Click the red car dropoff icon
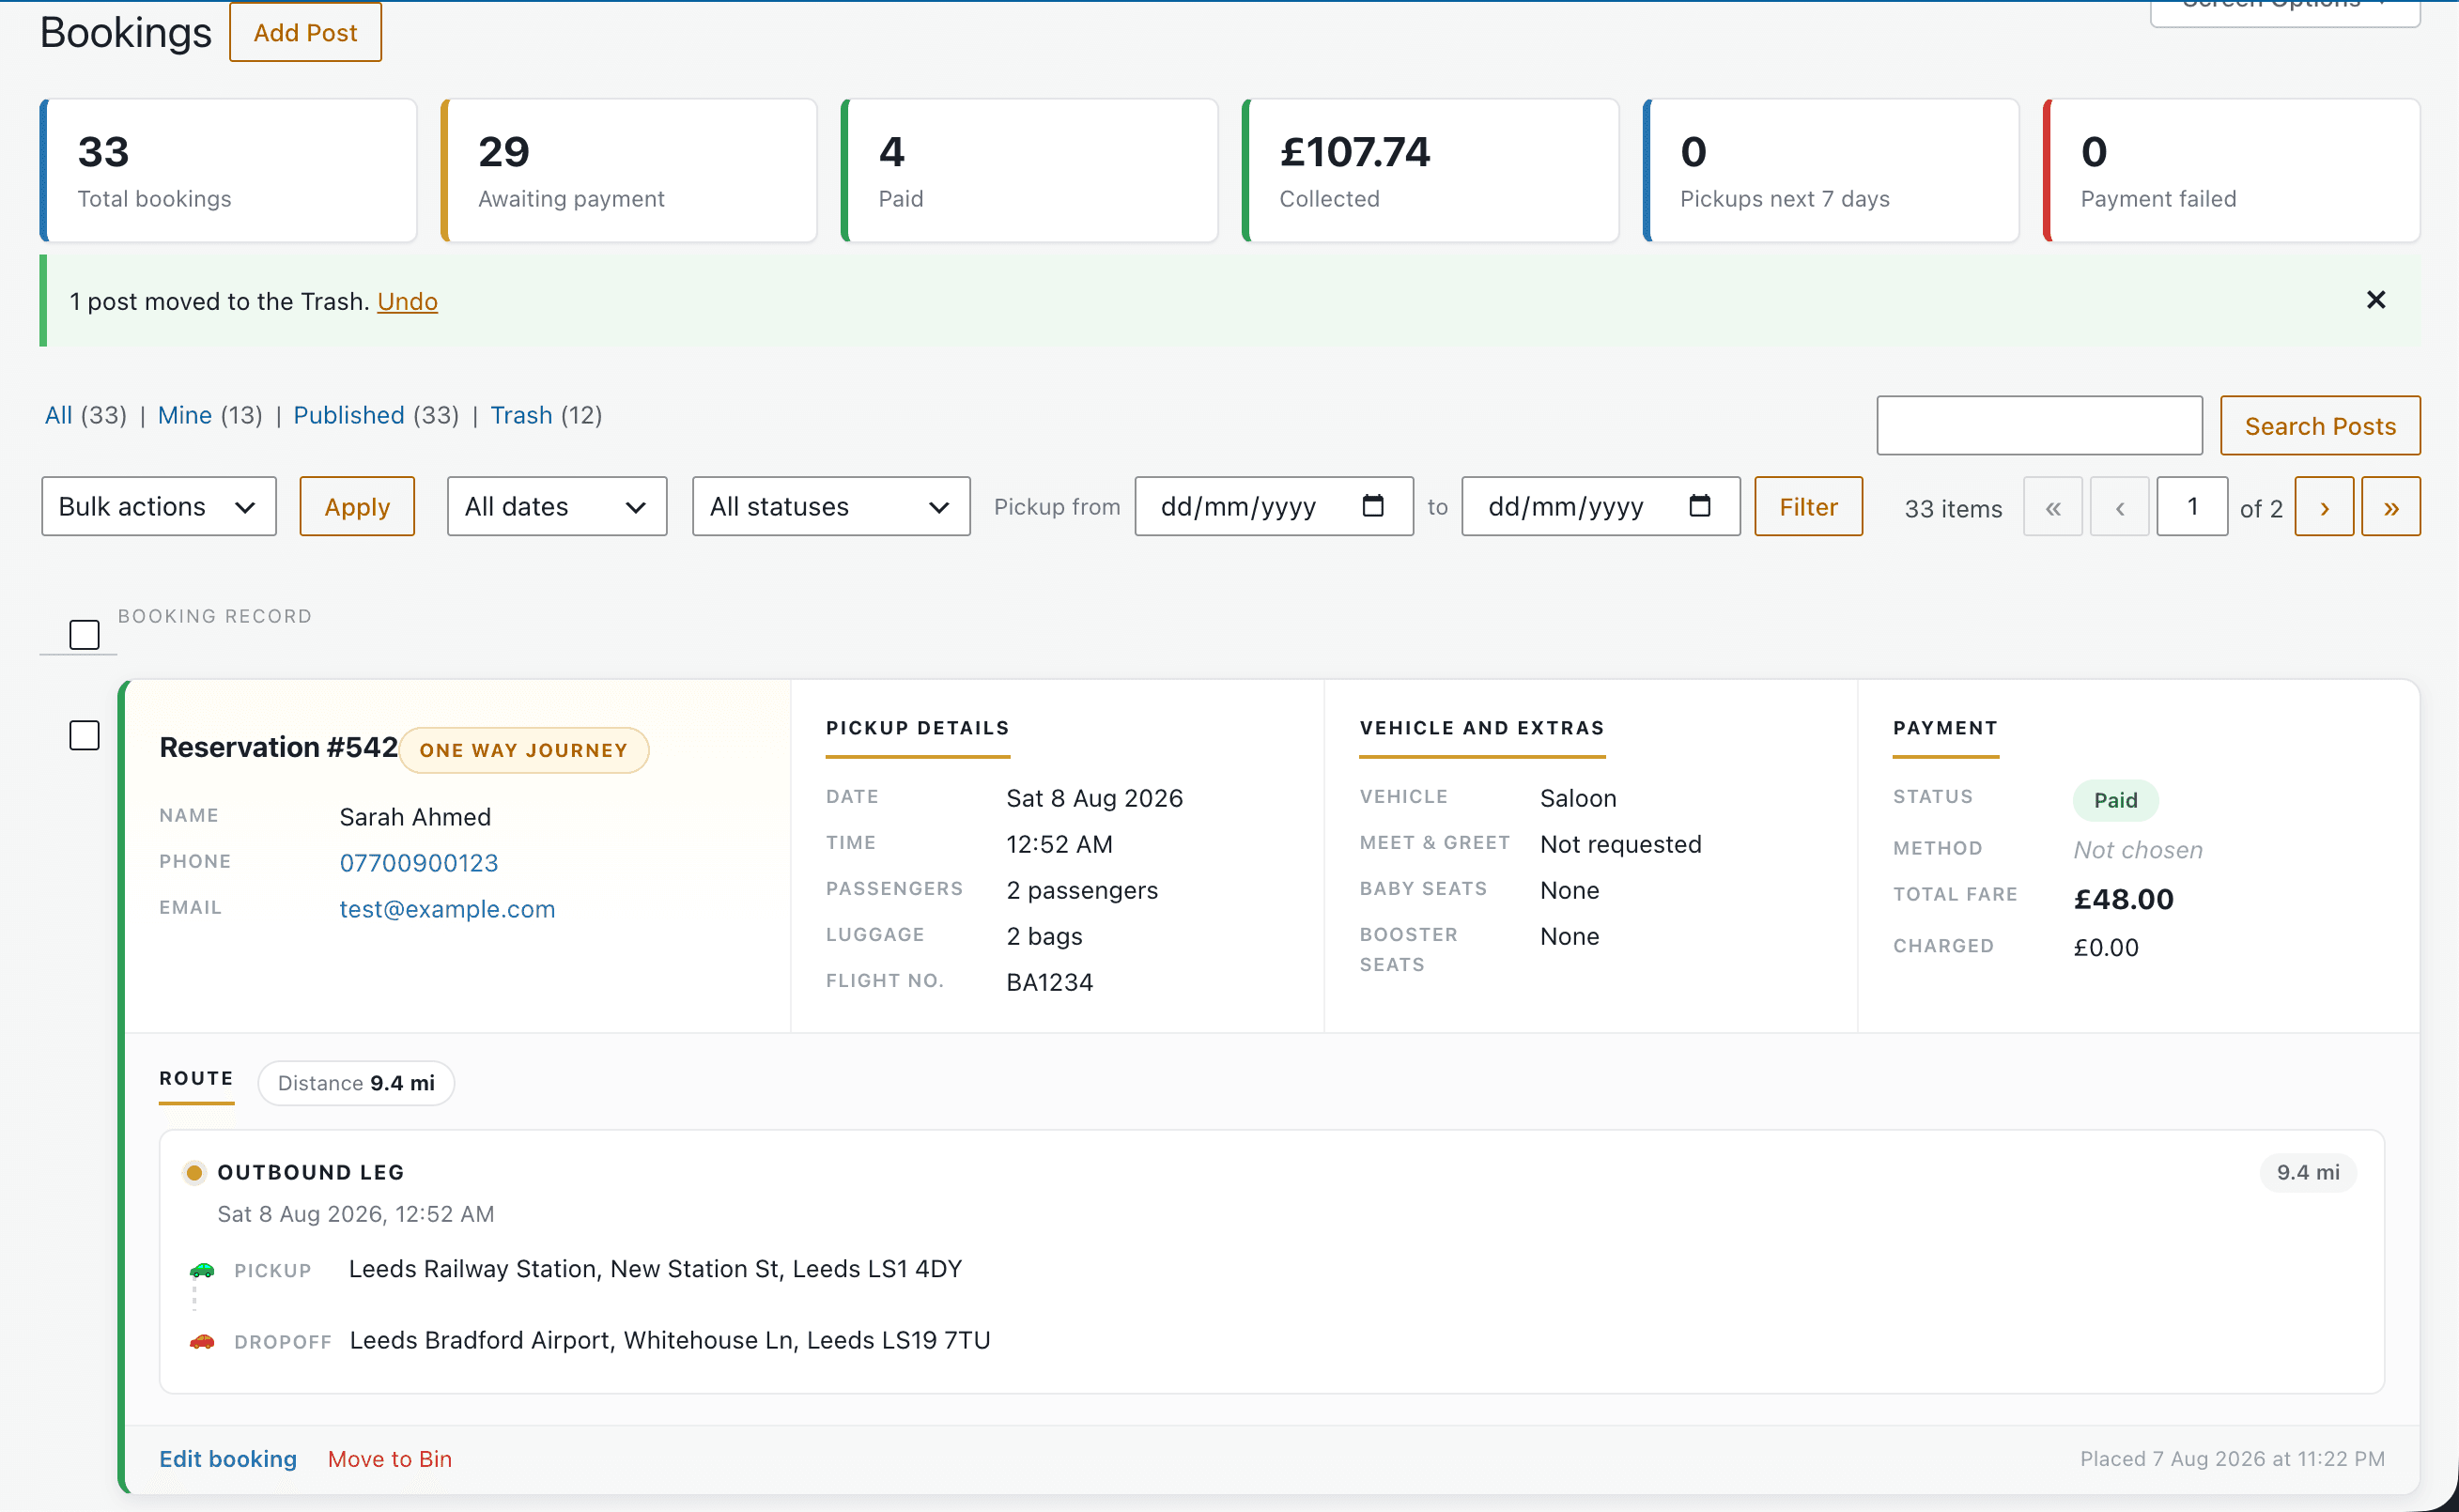 (x=202, y=1341)
